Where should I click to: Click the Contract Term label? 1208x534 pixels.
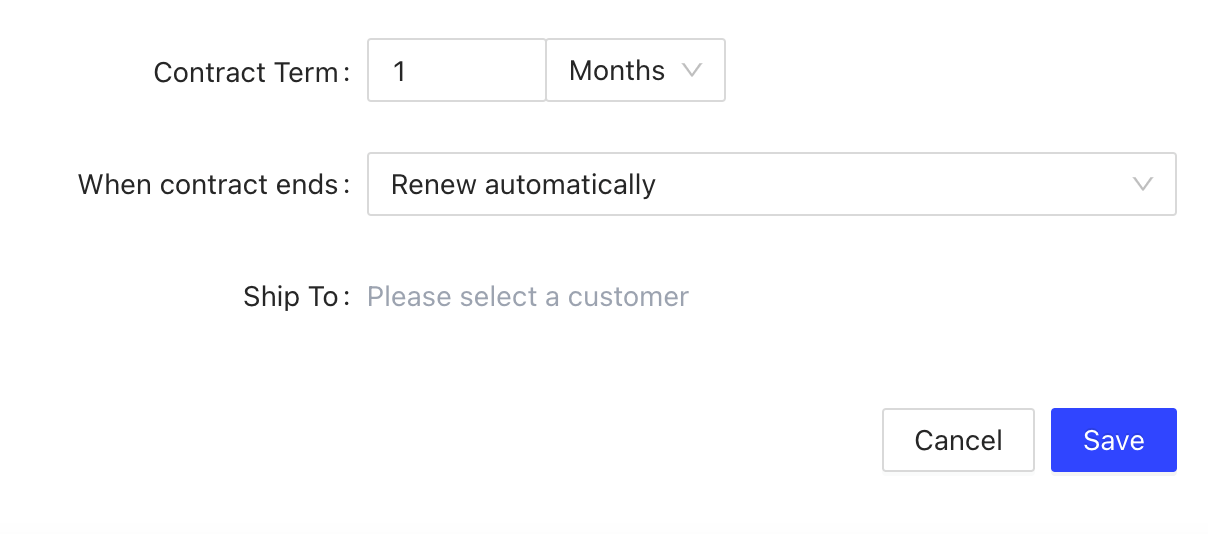246,72
